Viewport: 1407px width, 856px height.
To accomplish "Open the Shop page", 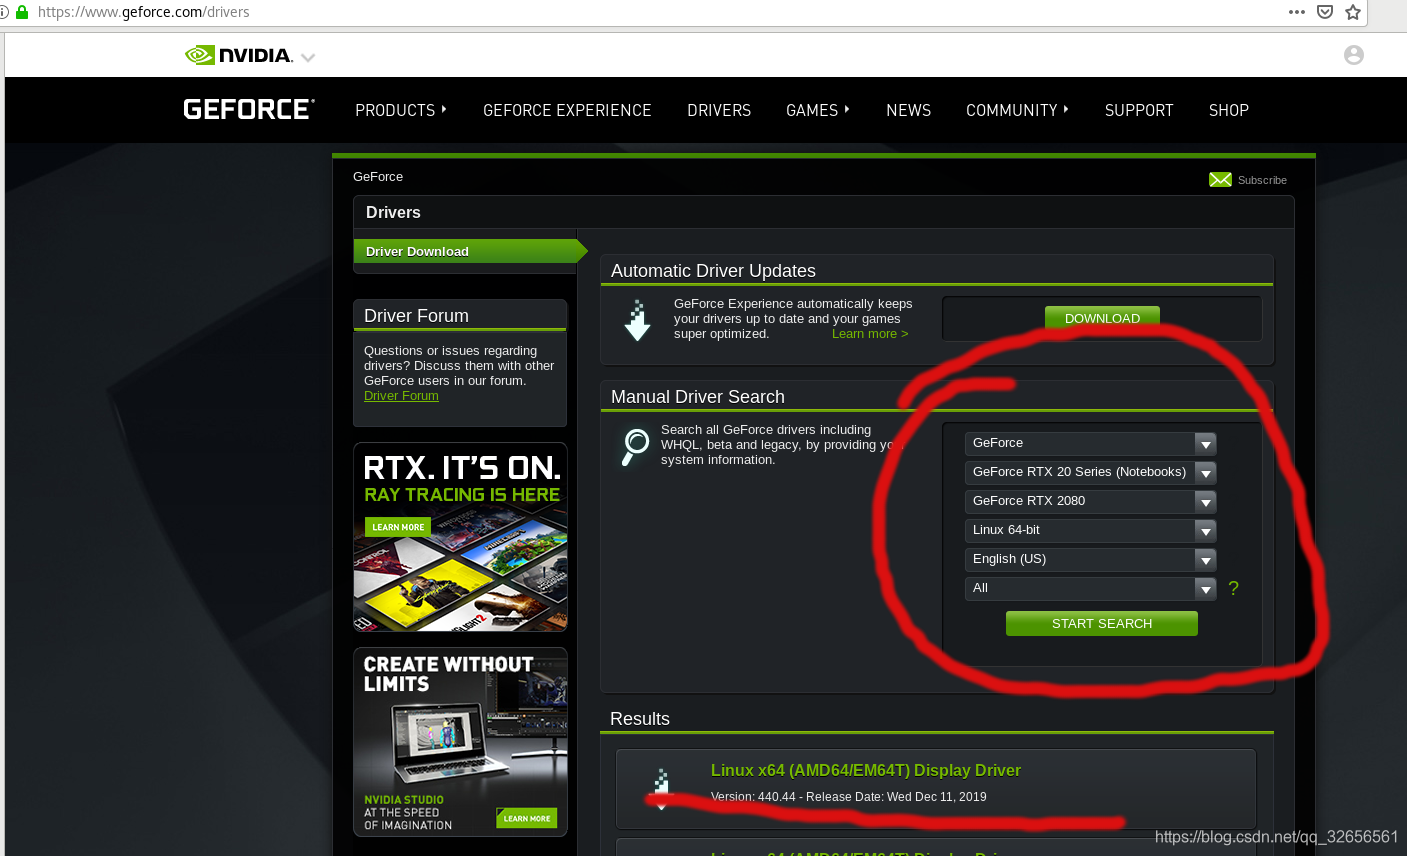I will click(x=1229, y=110).
